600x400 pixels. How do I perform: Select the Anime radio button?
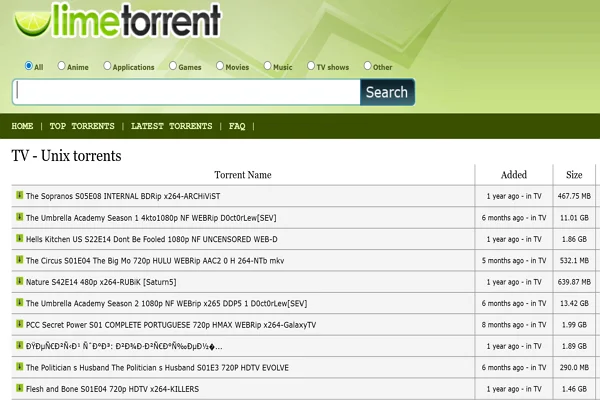point(62,66)
